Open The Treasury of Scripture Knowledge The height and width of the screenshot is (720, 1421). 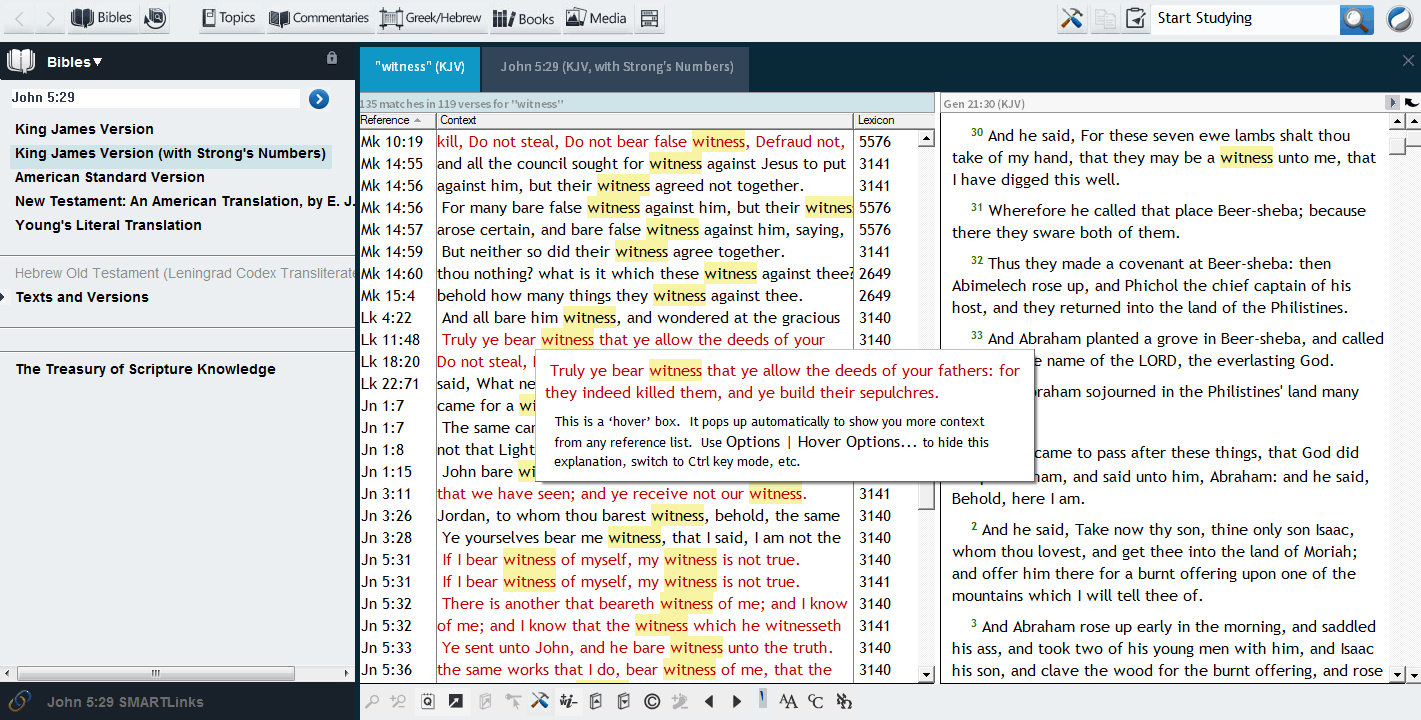click(x=145, y=369)
